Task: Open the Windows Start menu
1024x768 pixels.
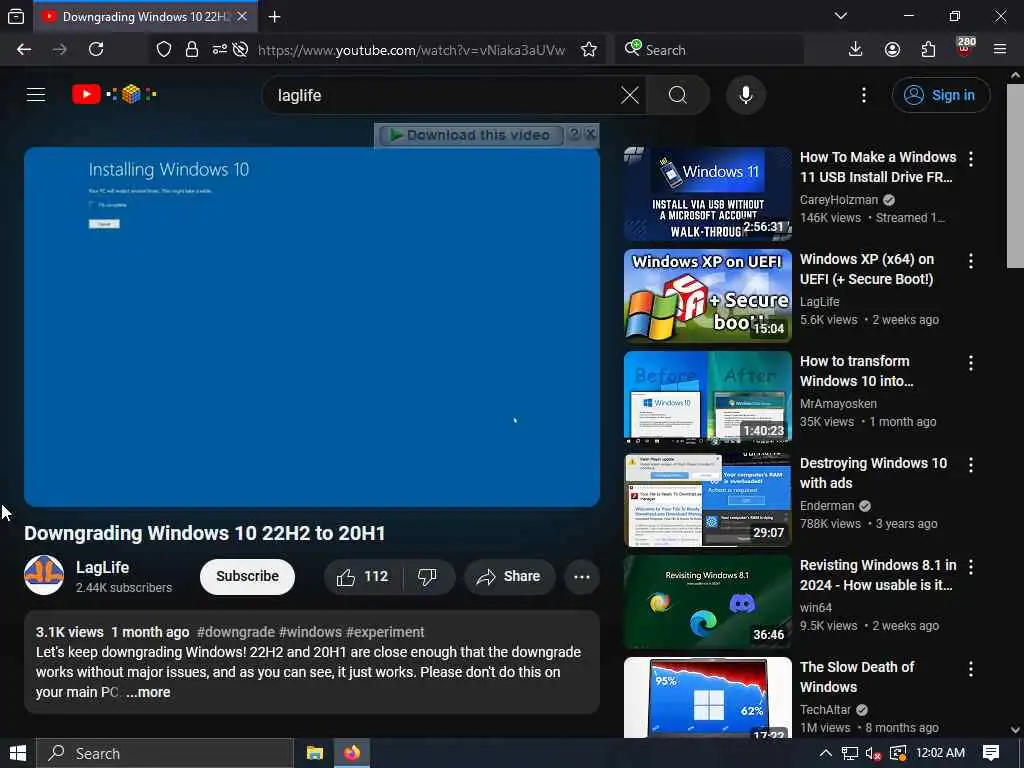Action: coord(18,754)
